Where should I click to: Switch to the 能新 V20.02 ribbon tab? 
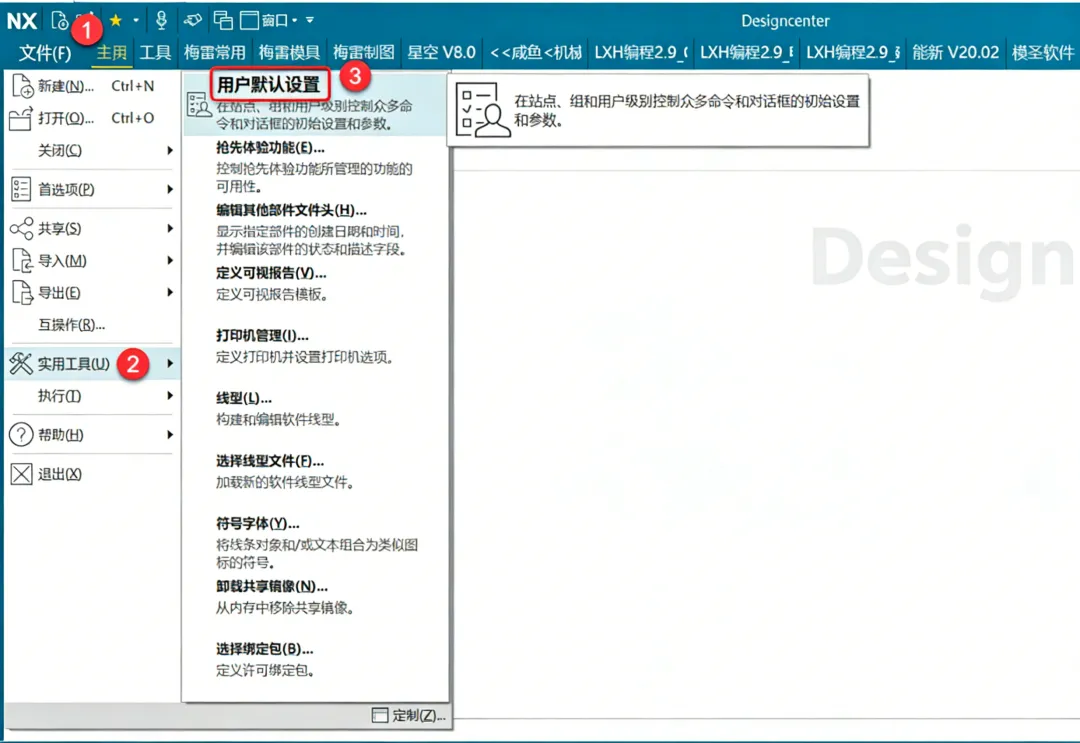coord(956,52)
